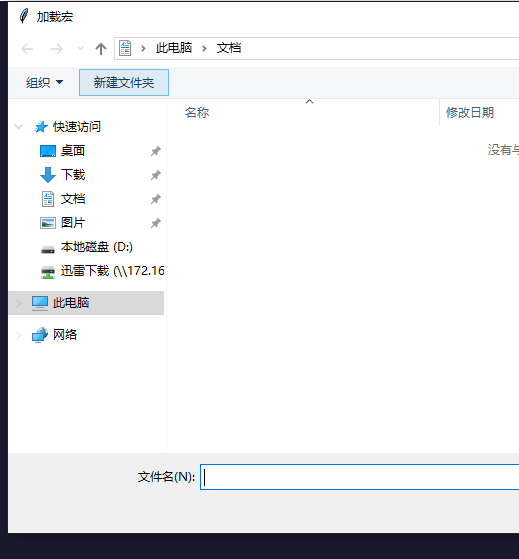Expand the chevron before 此电脑 in the address bar
Image resolution: width=519 pixels, height=559 pixels.
pos(143,48)
